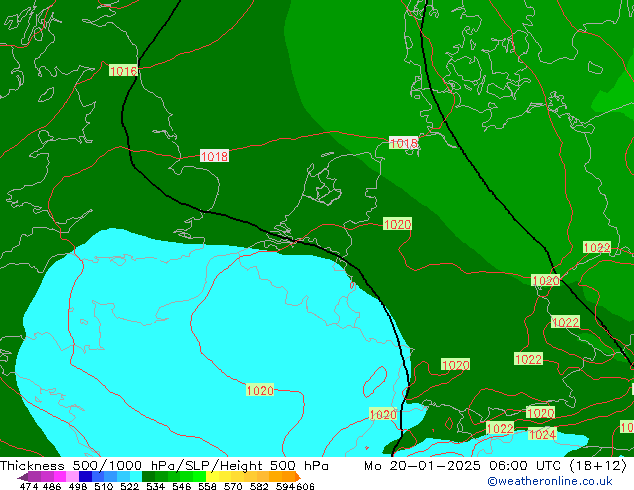Pick the darkest green legend swatch above 534
Image resolution: width=634 pixels, height=490 pixels.
point(148,476)
